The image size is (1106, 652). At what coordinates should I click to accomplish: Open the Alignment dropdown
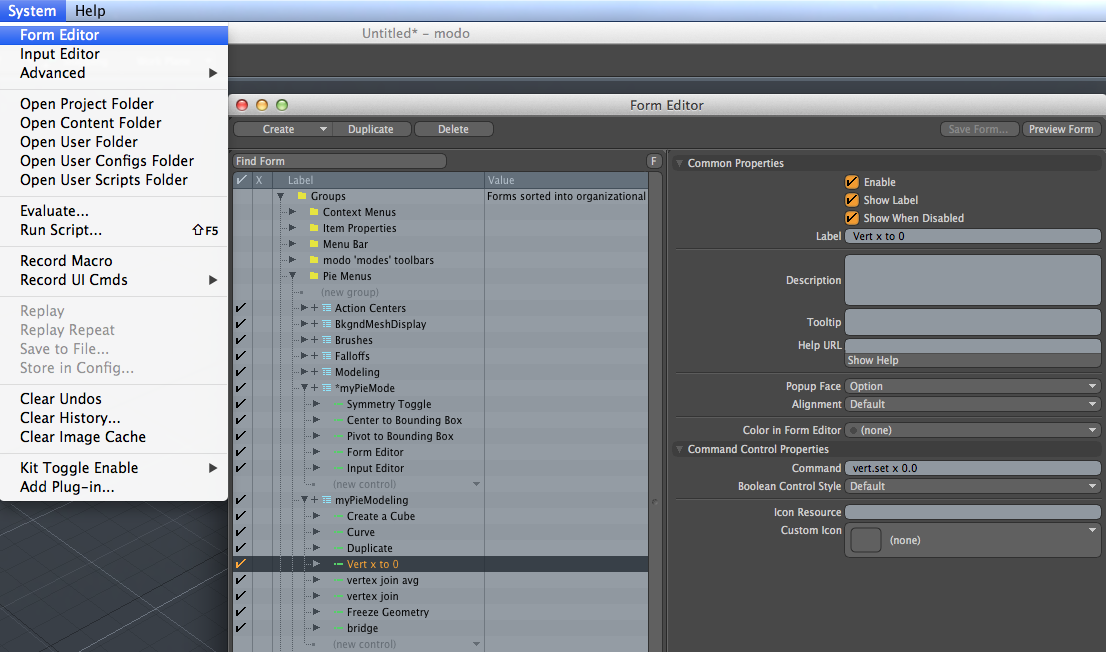(973, 404)
